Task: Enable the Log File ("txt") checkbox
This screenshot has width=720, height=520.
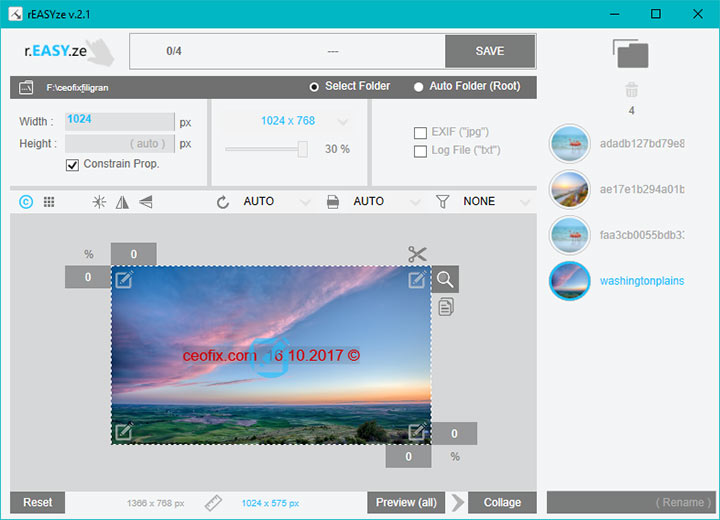Action: [x=420, y=151]
